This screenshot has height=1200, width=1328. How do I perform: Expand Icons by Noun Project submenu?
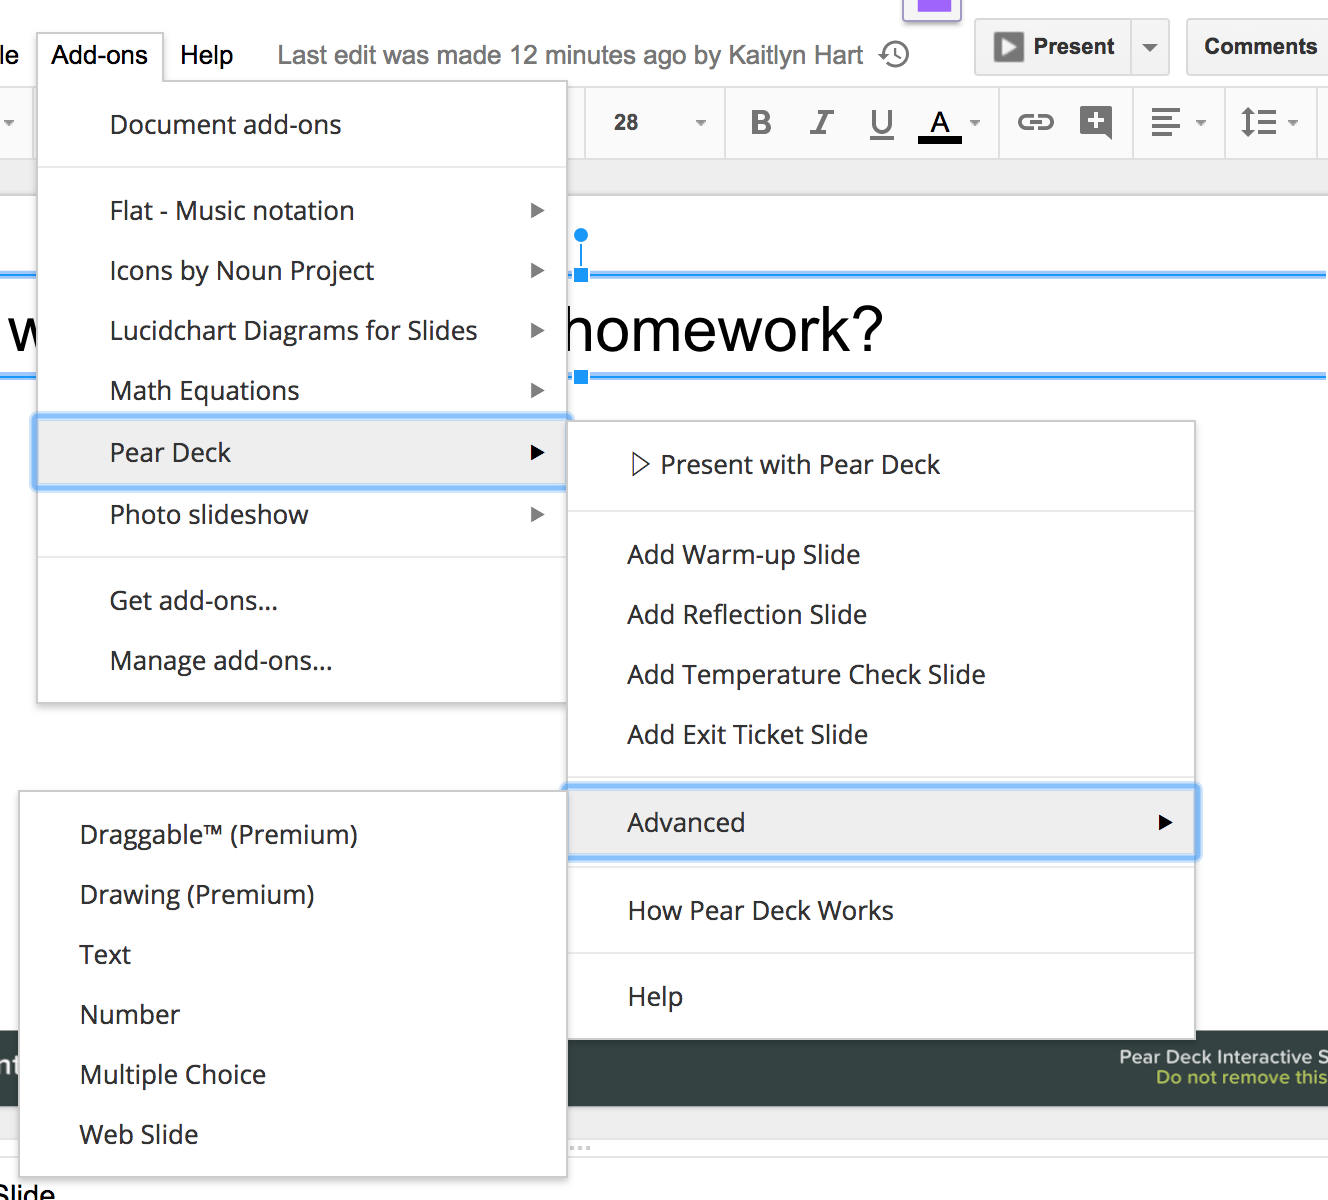coord(302,271)
